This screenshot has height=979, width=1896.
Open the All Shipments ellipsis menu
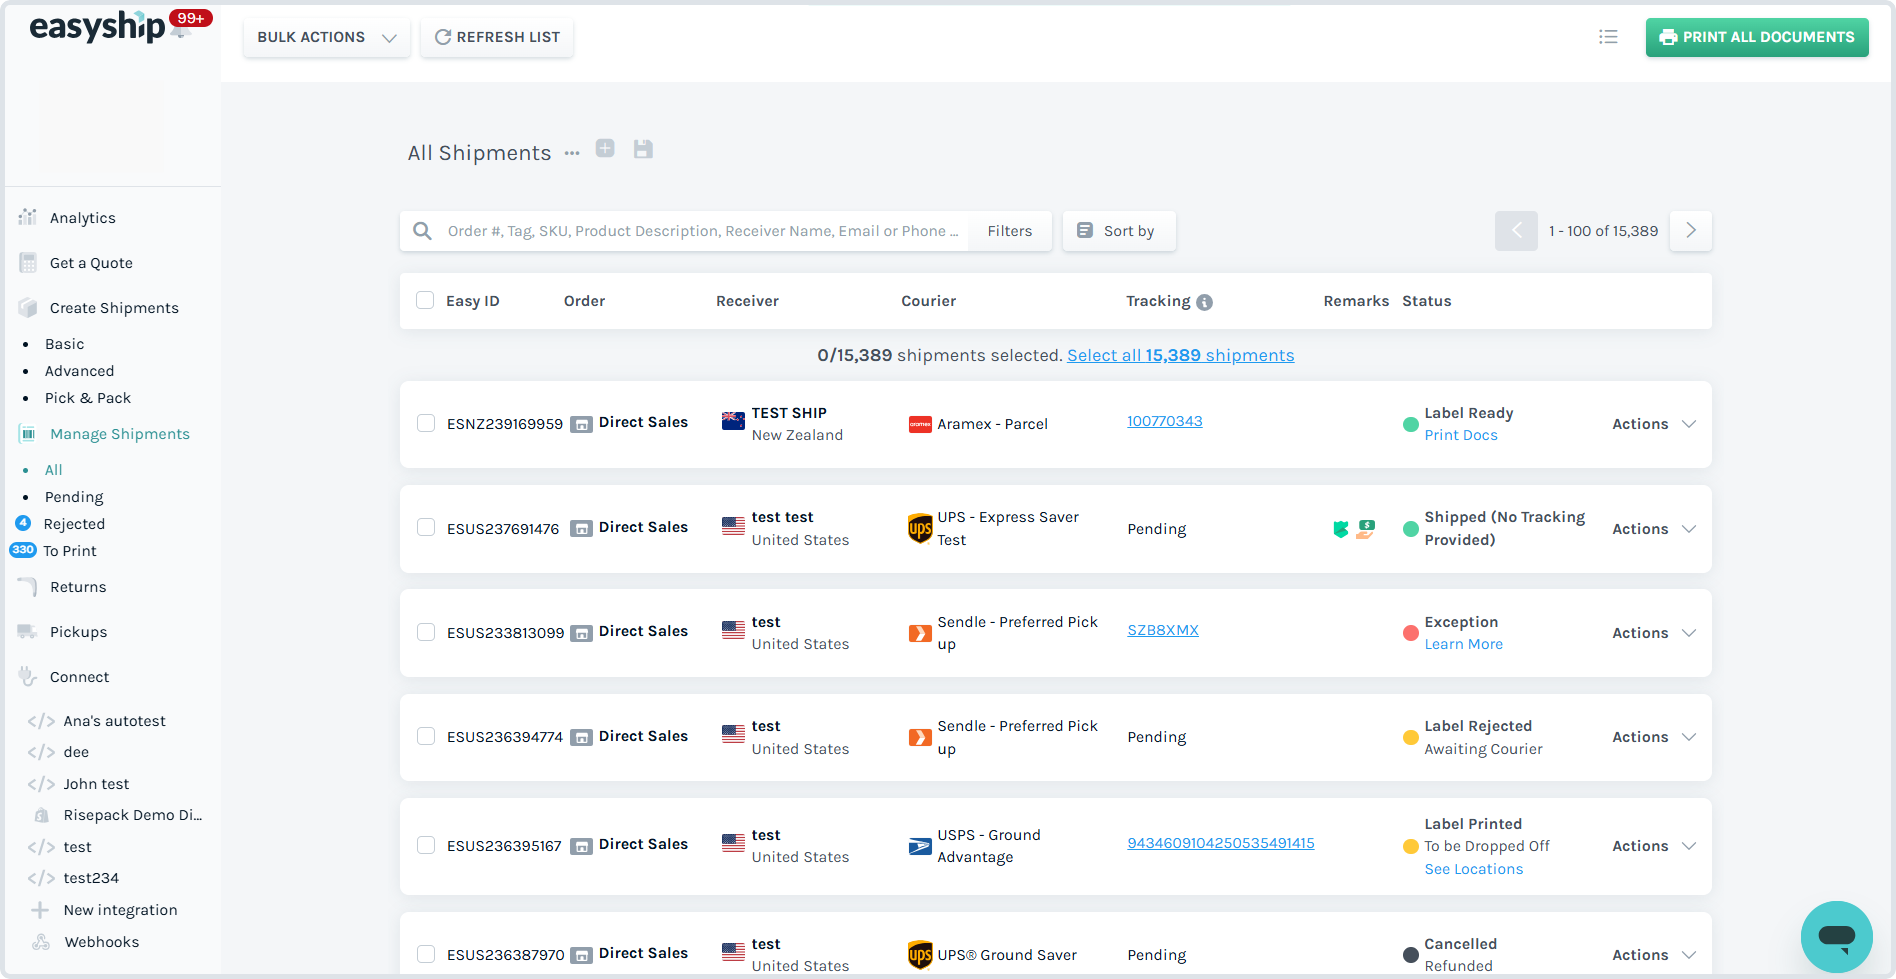(x=572, y=153)
